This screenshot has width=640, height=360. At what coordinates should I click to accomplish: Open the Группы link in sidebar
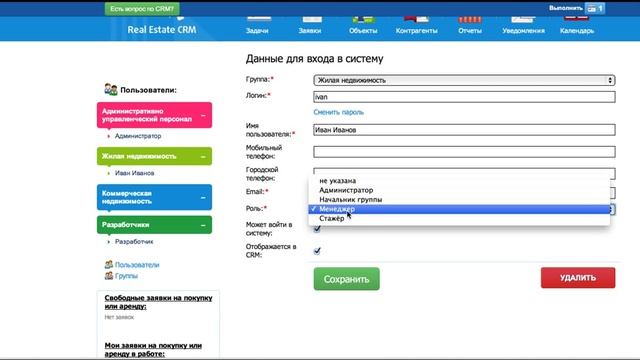126,276
